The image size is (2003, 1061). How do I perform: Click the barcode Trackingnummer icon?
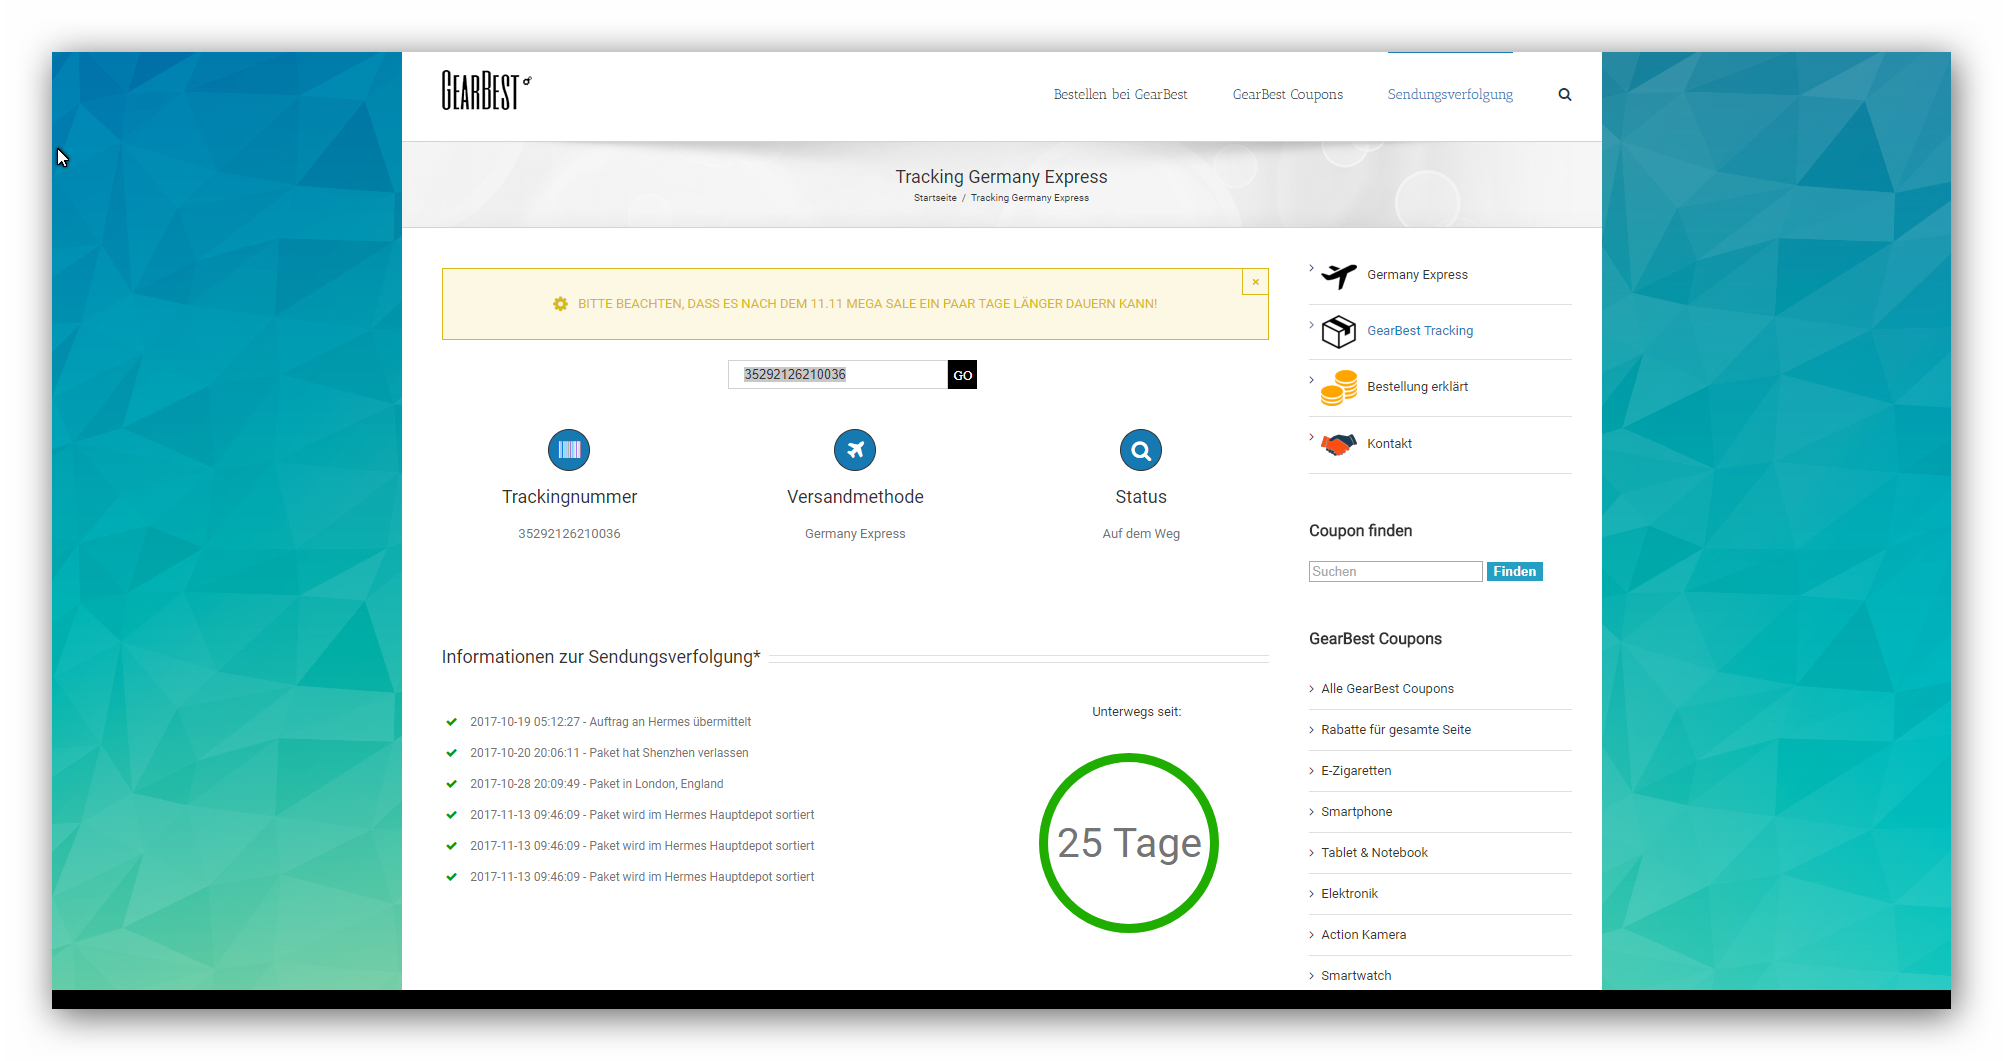pos(569,450)
